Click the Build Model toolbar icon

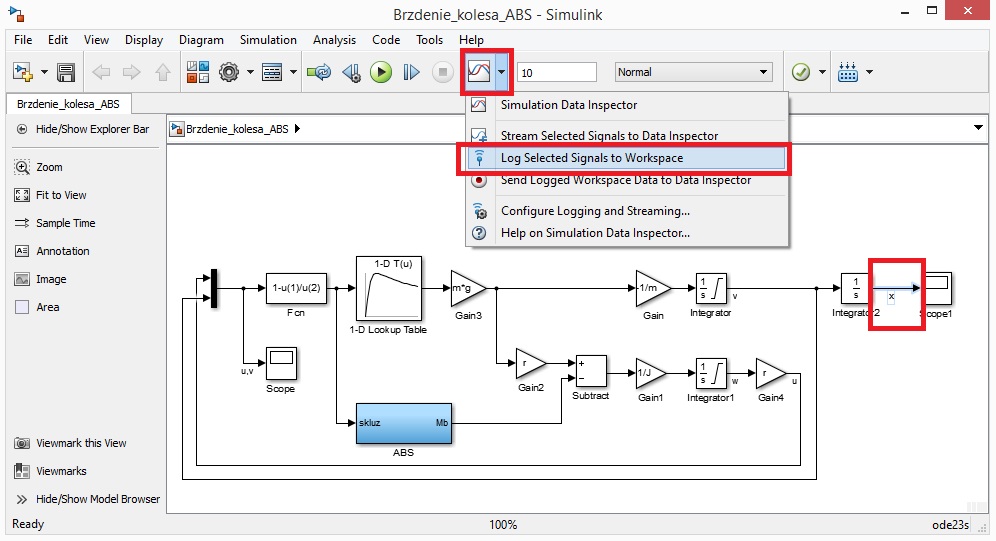coord(848,72)
